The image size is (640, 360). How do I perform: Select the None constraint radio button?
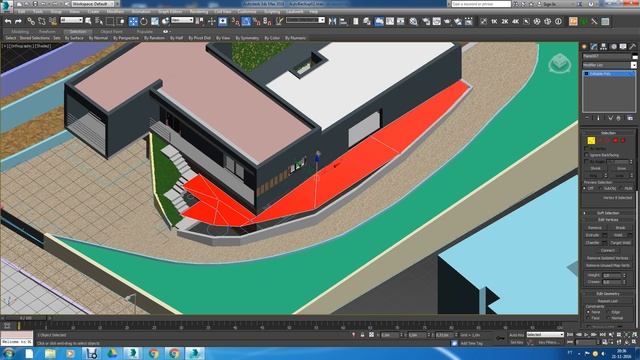[x=588, y=312]
